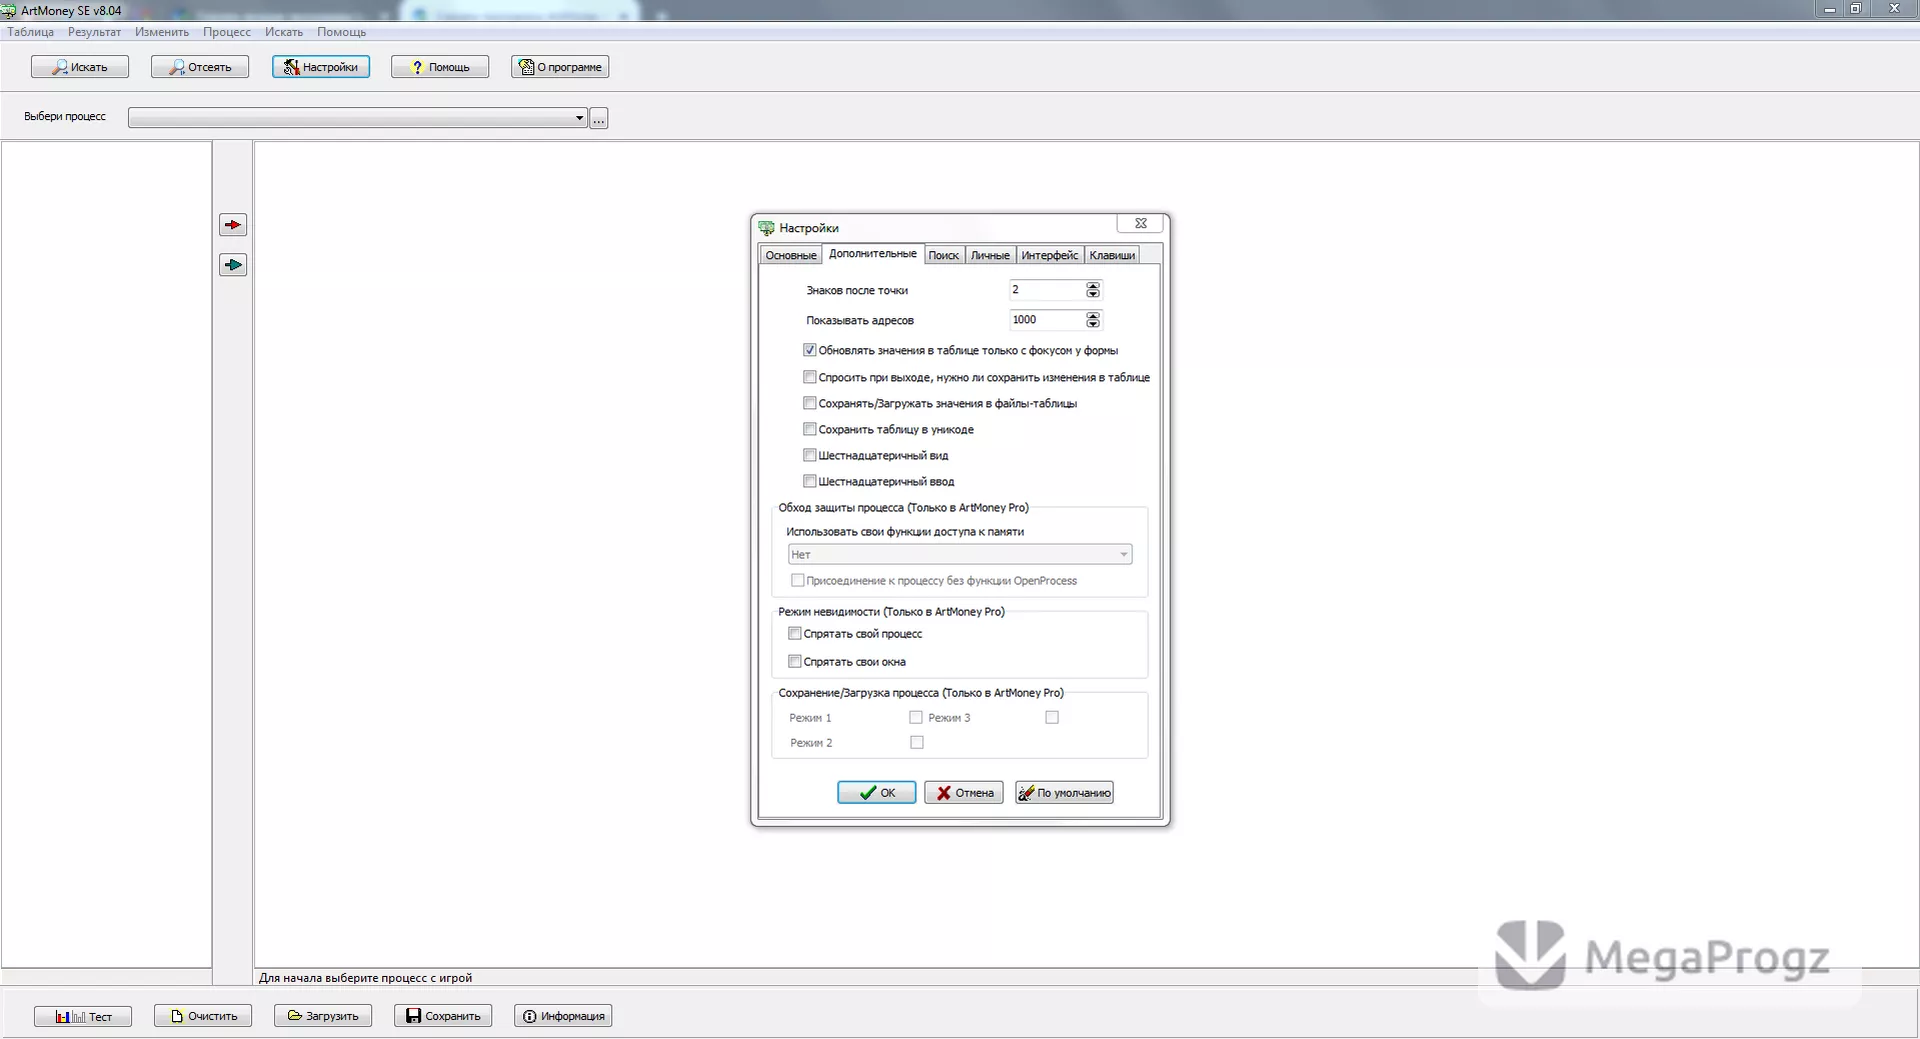Click the Сохранить save button
The image size is (1920, 1039).
coord(443,1016)
